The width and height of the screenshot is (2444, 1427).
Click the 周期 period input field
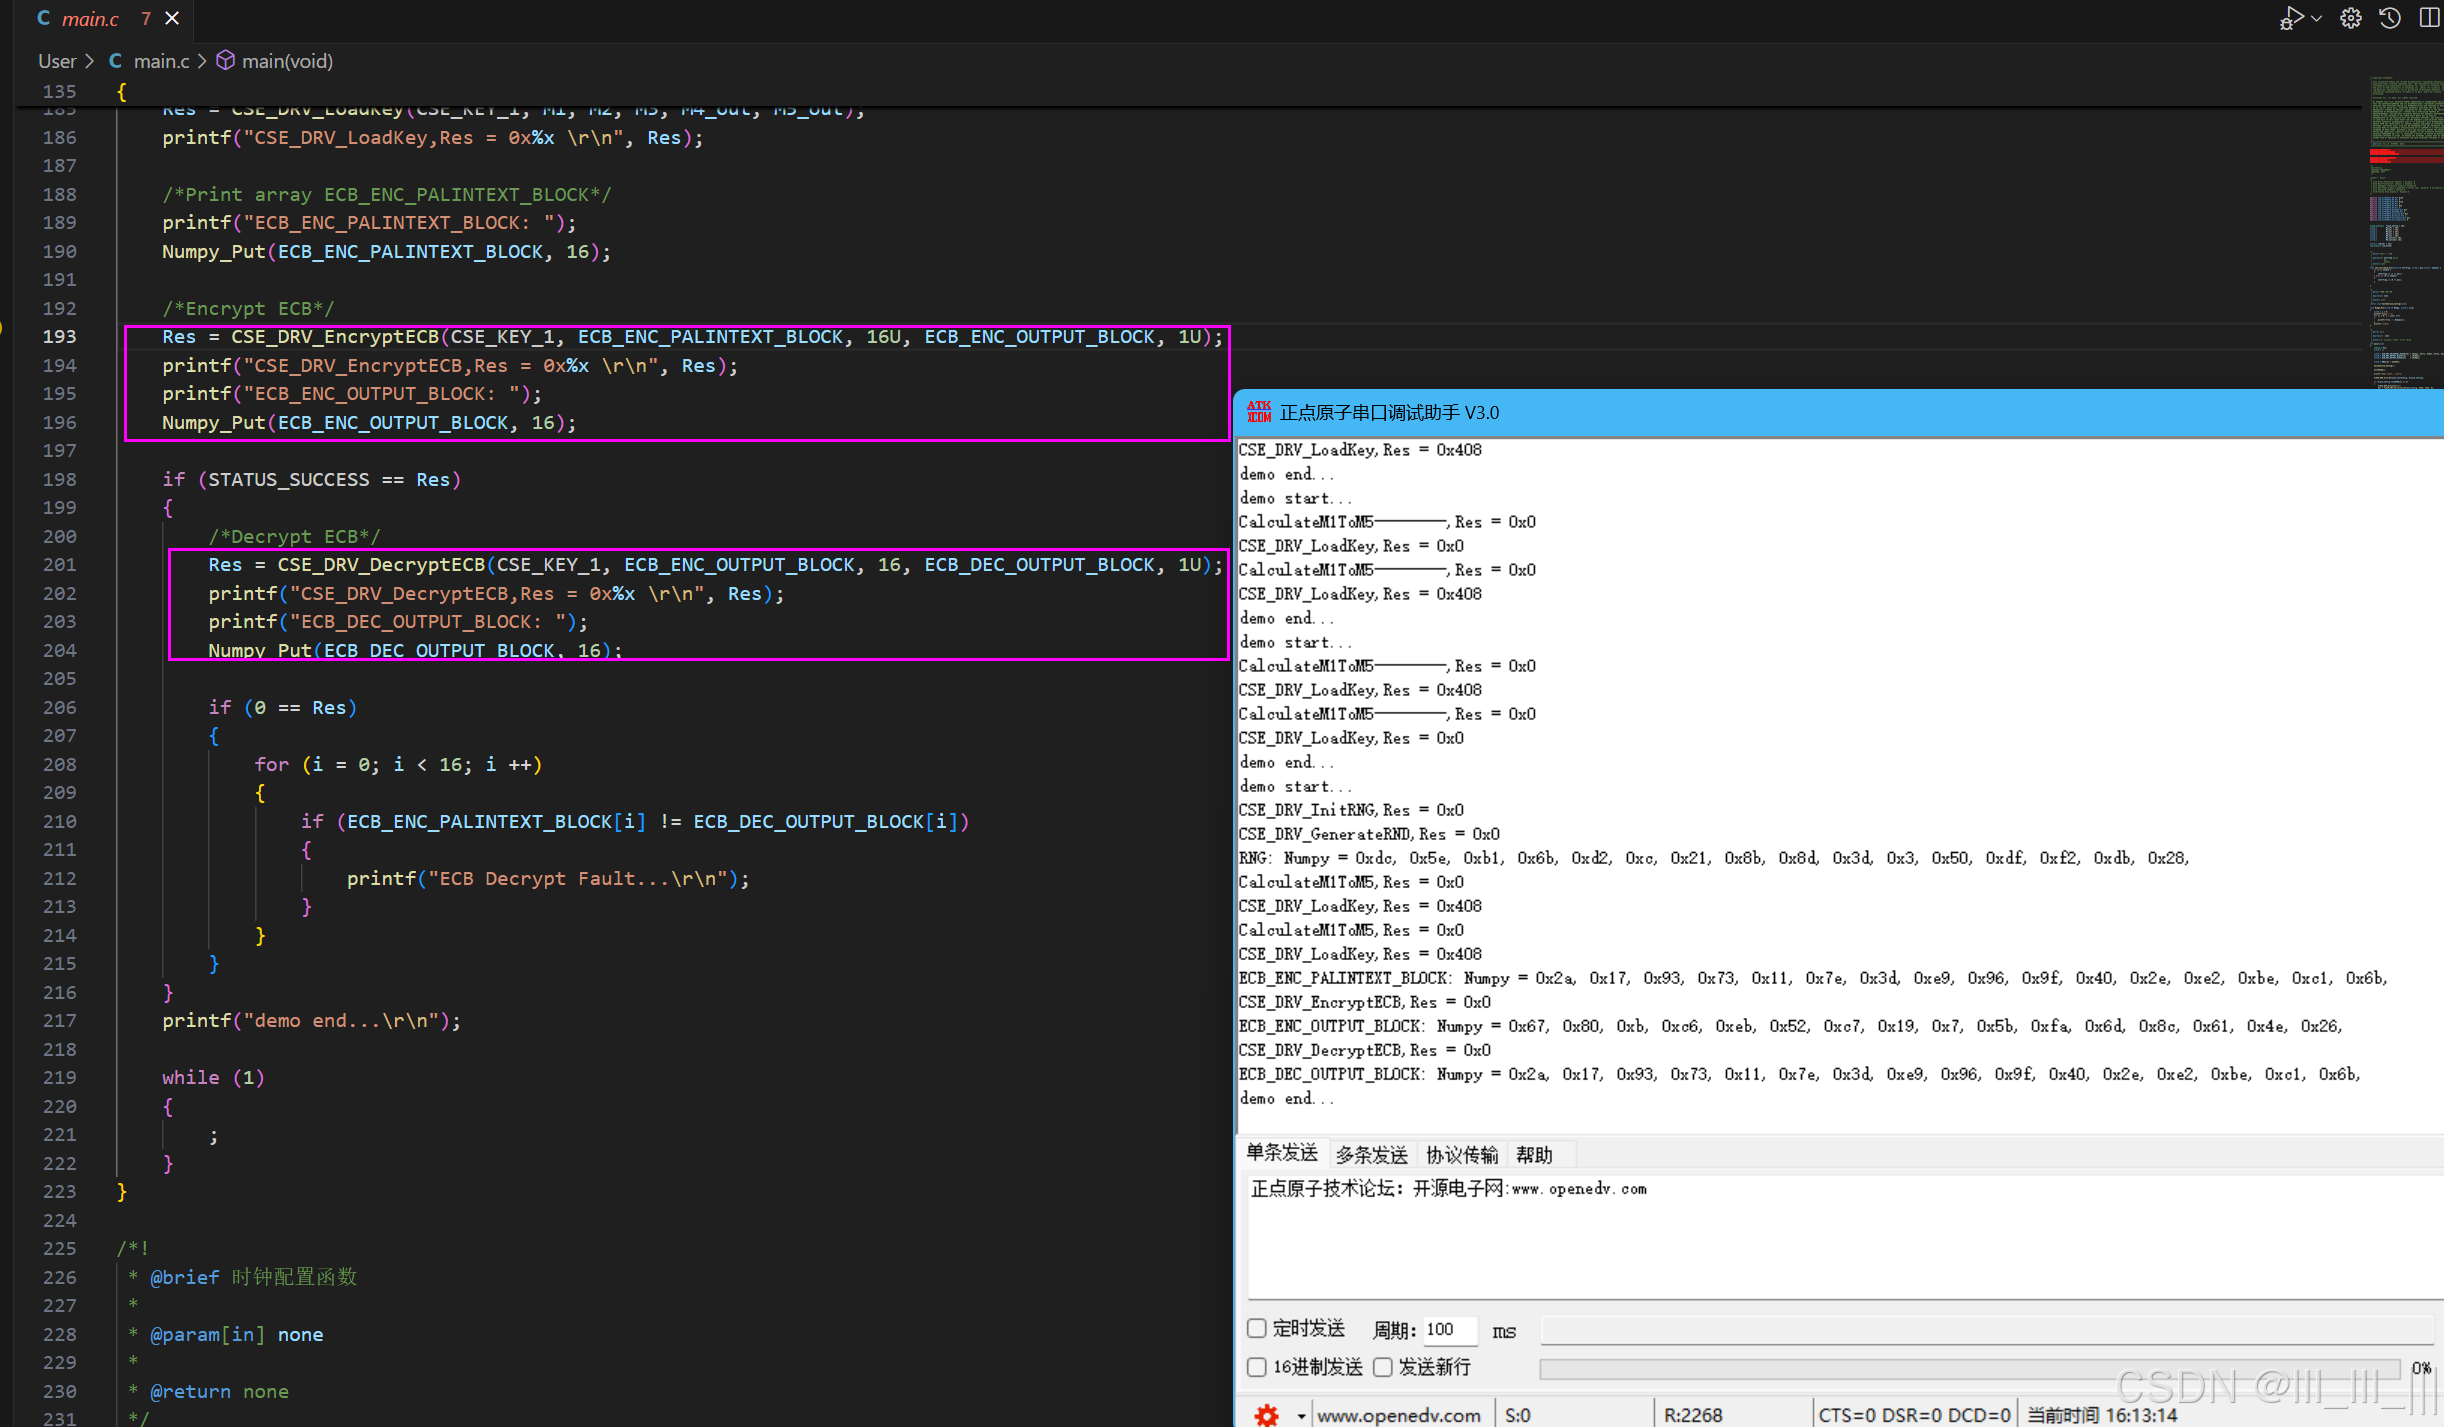click(x=1450, y=1329)
